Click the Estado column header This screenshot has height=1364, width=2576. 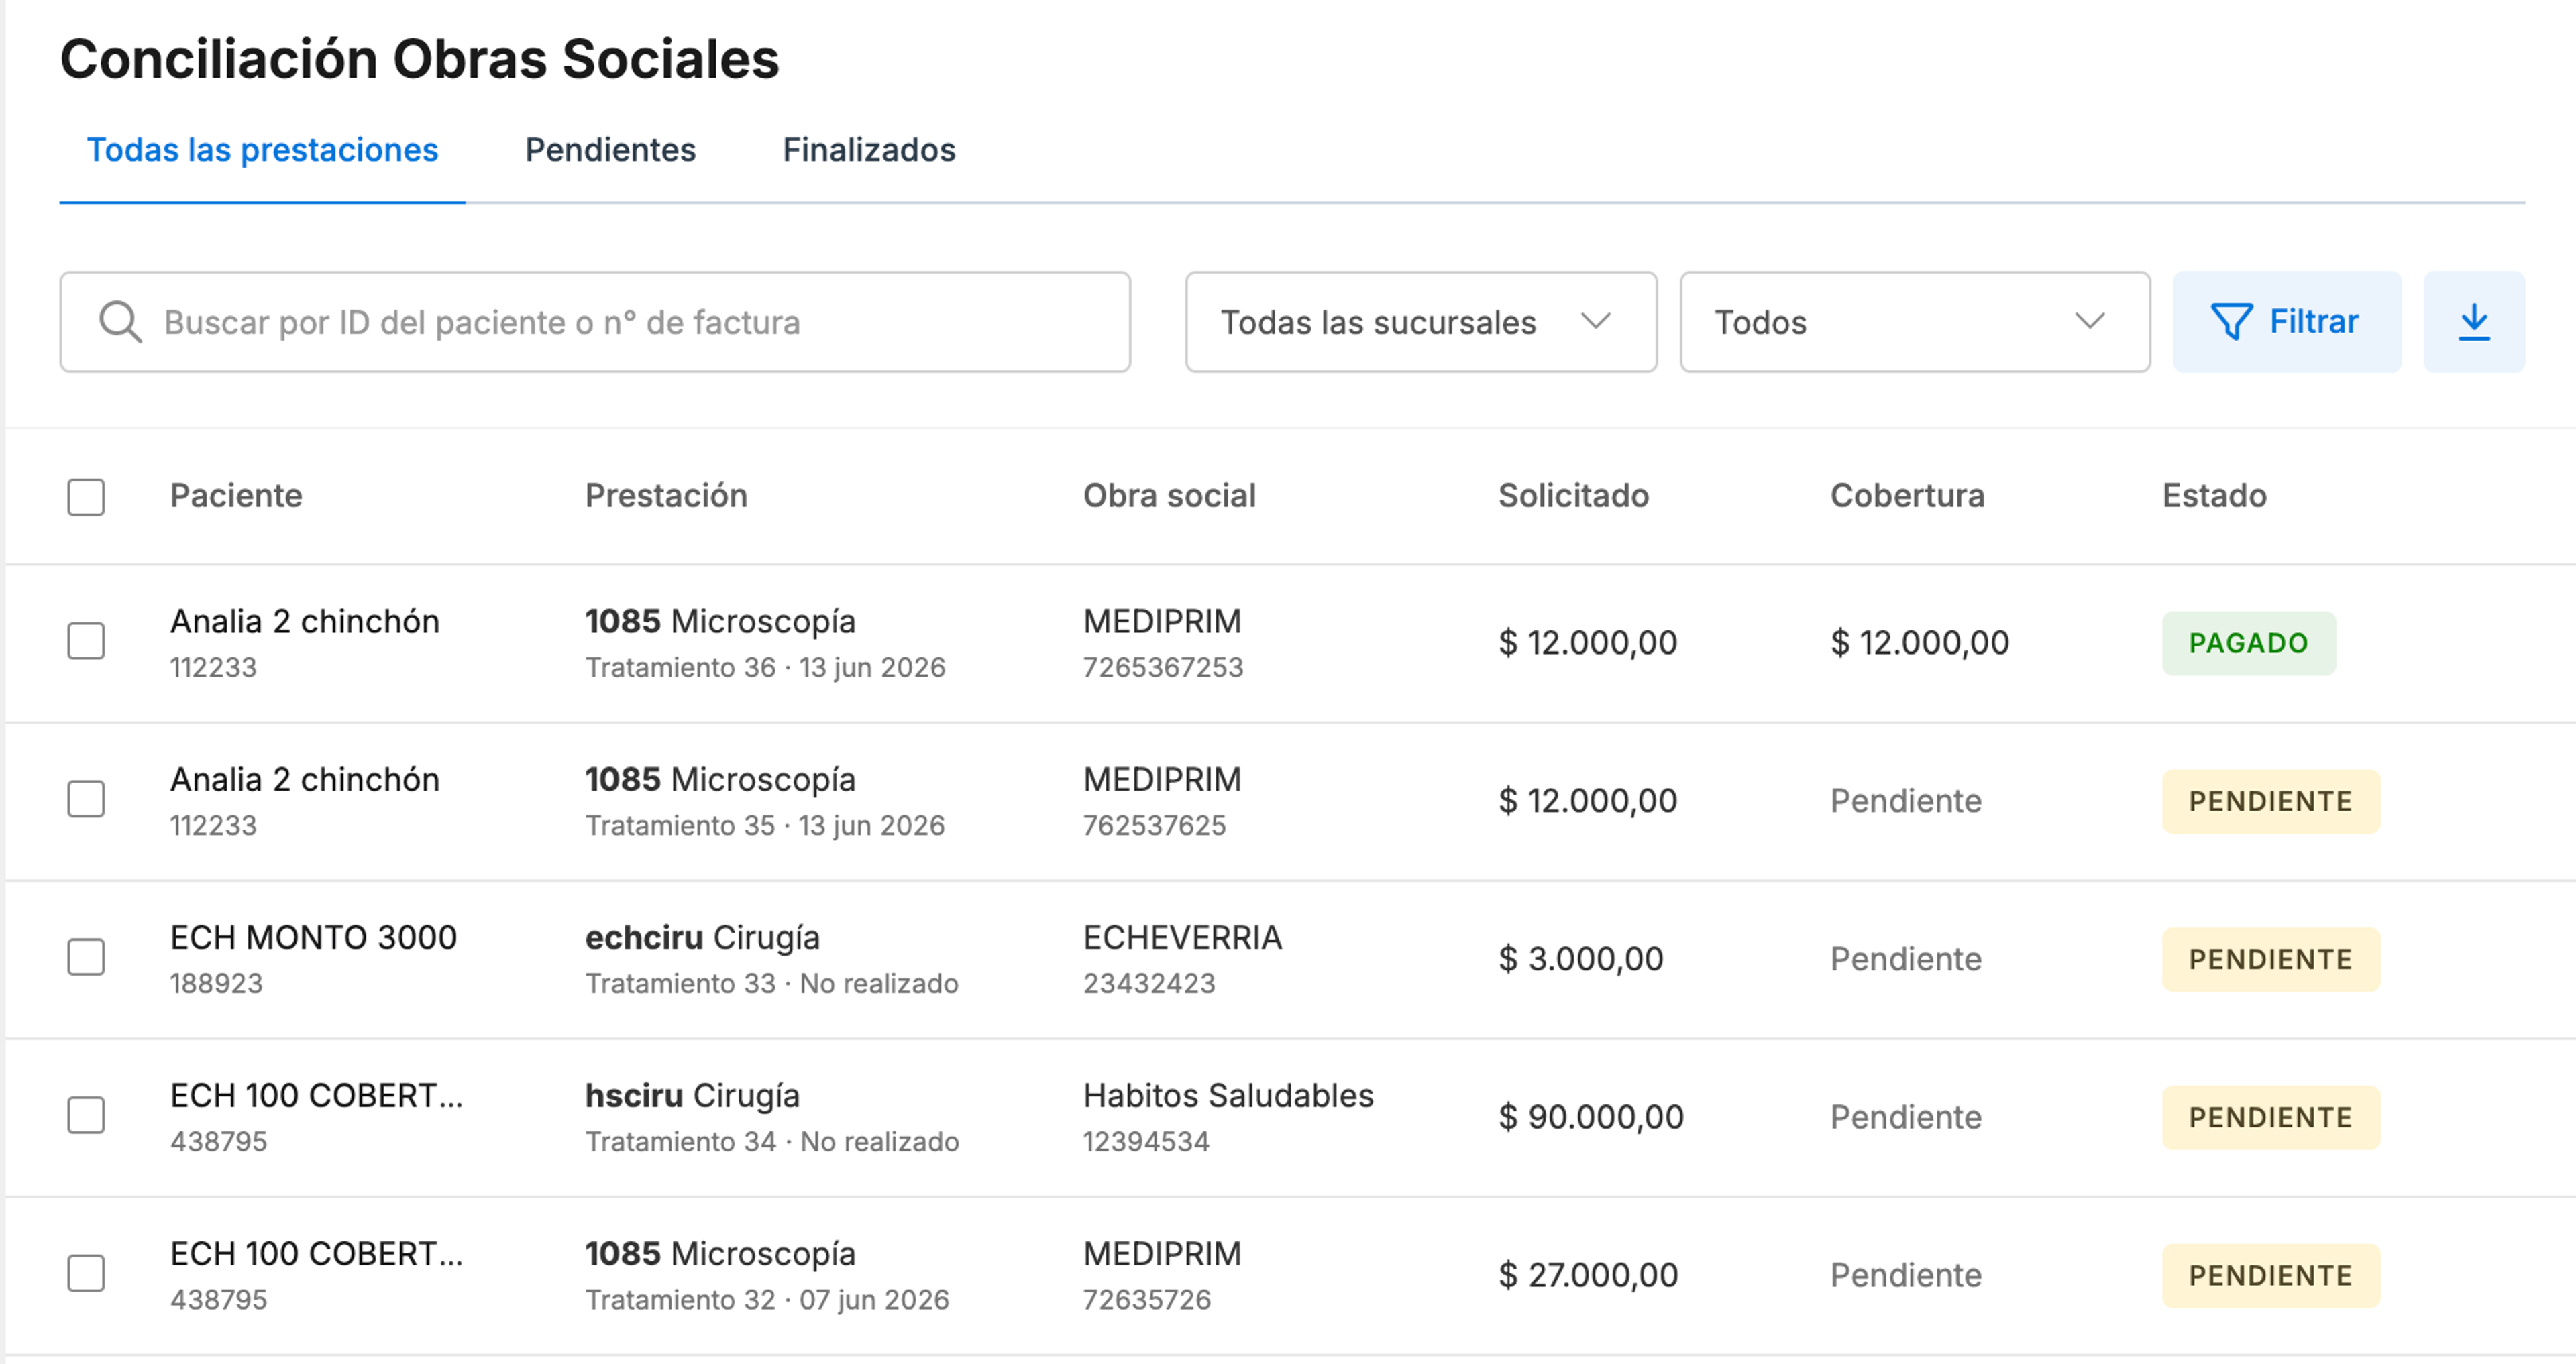2214,496
